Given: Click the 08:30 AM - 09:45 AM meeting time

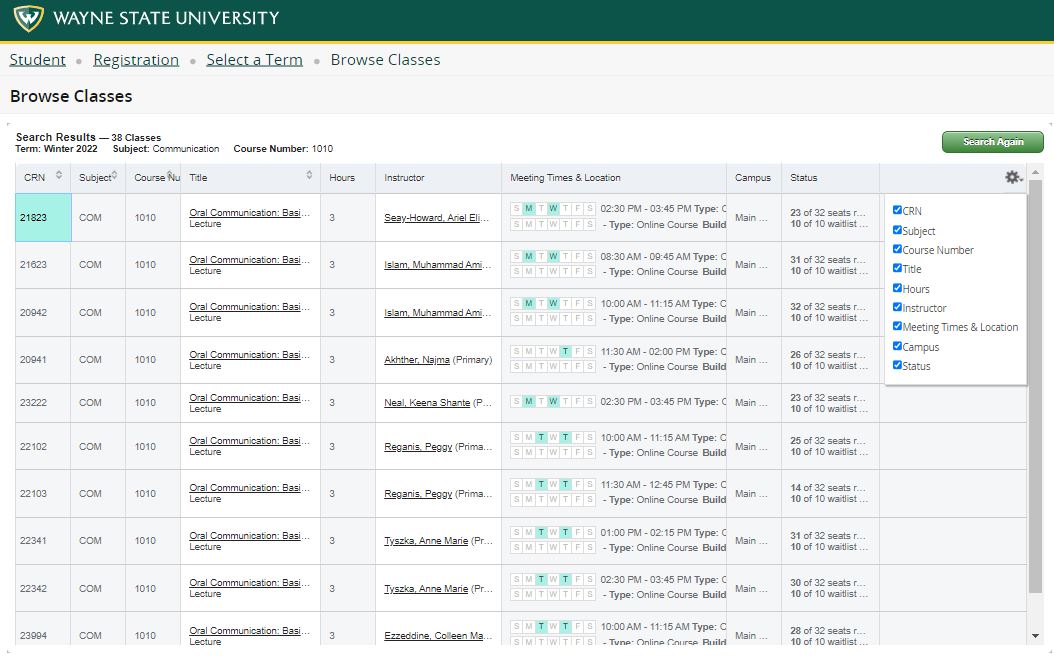Looking at the screenshot, I should point(644,256).
